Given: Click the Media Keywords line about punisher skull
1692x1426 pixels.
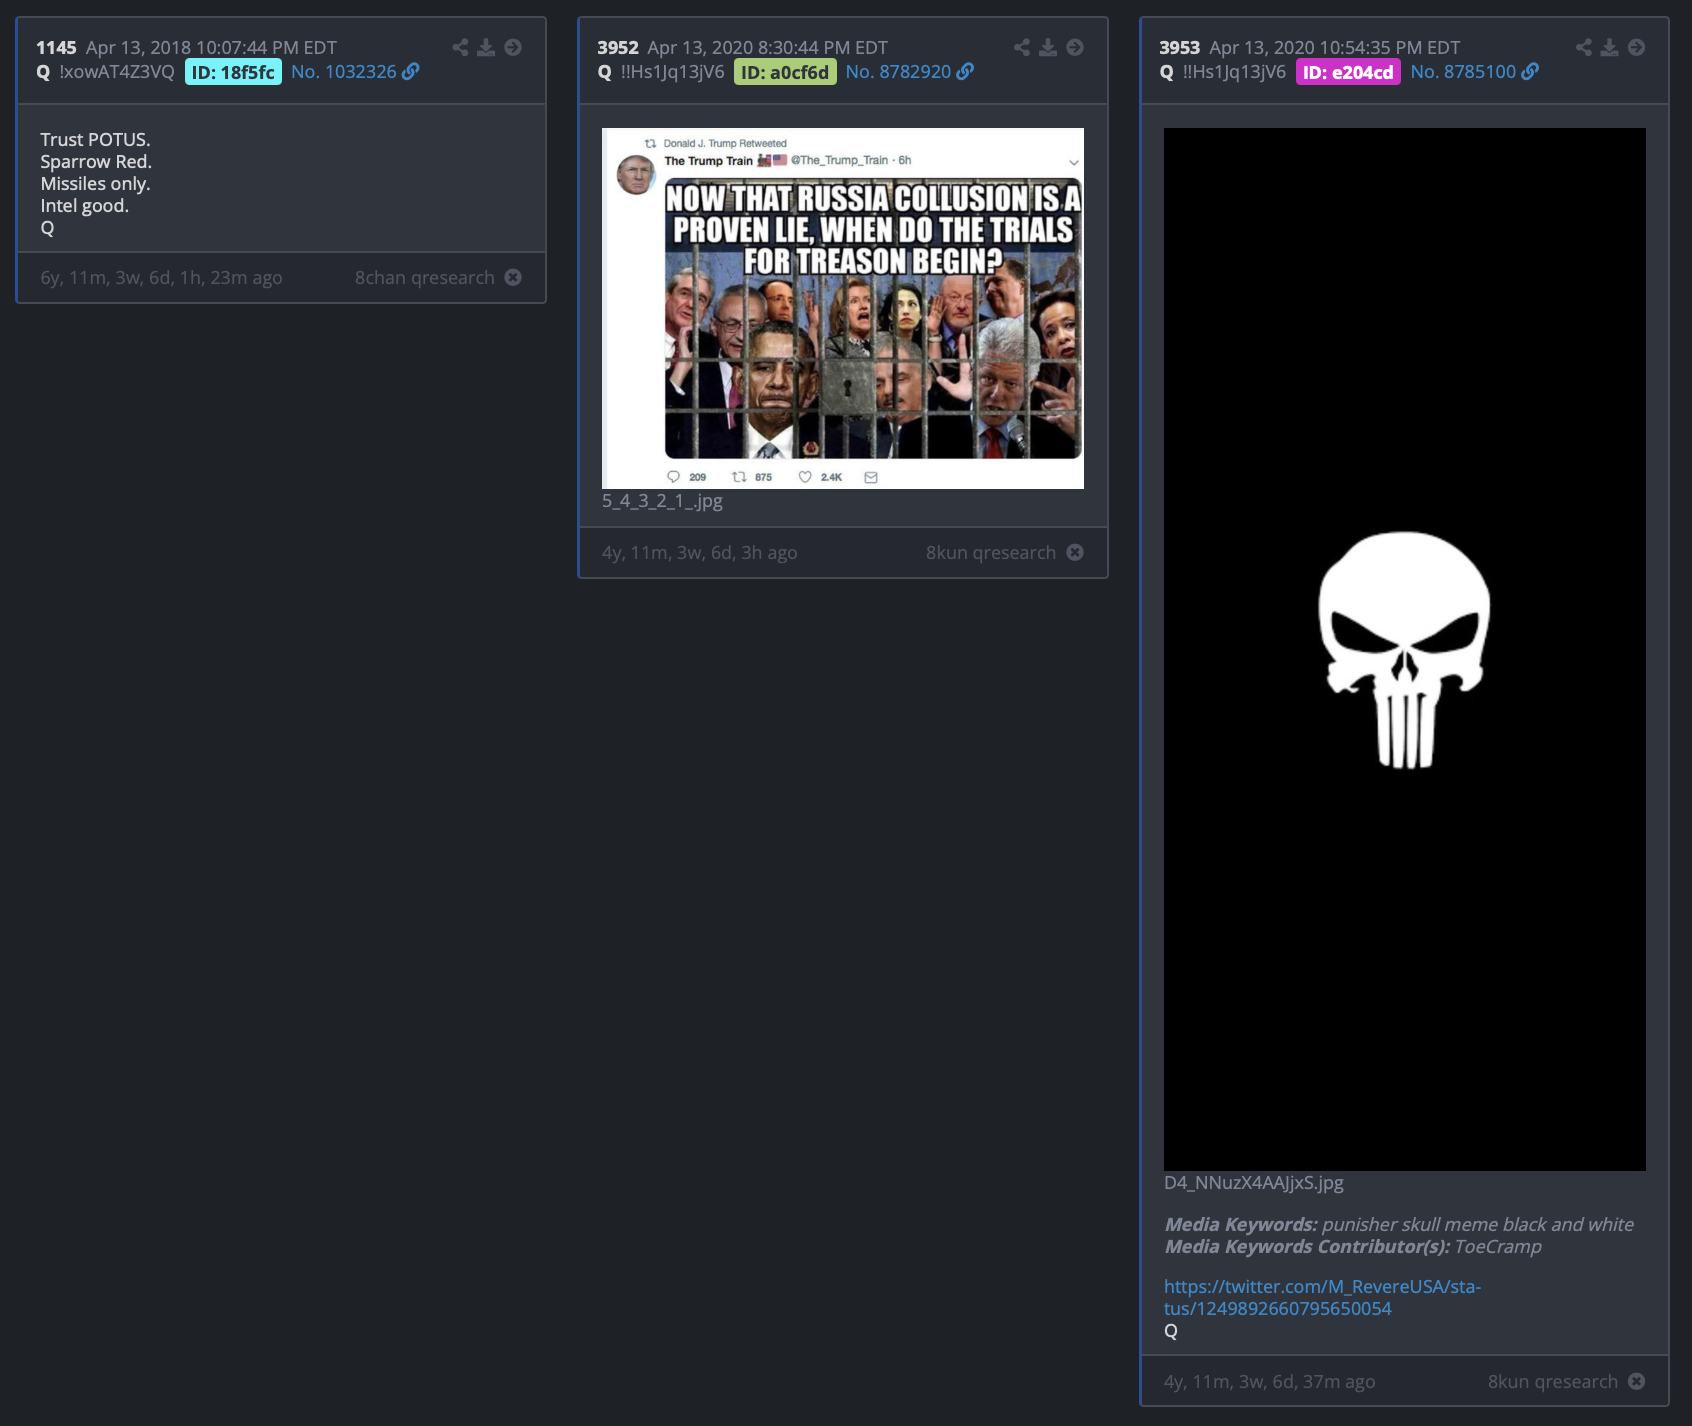Looking at the screenshot, I should (x=1399, y=1224).
